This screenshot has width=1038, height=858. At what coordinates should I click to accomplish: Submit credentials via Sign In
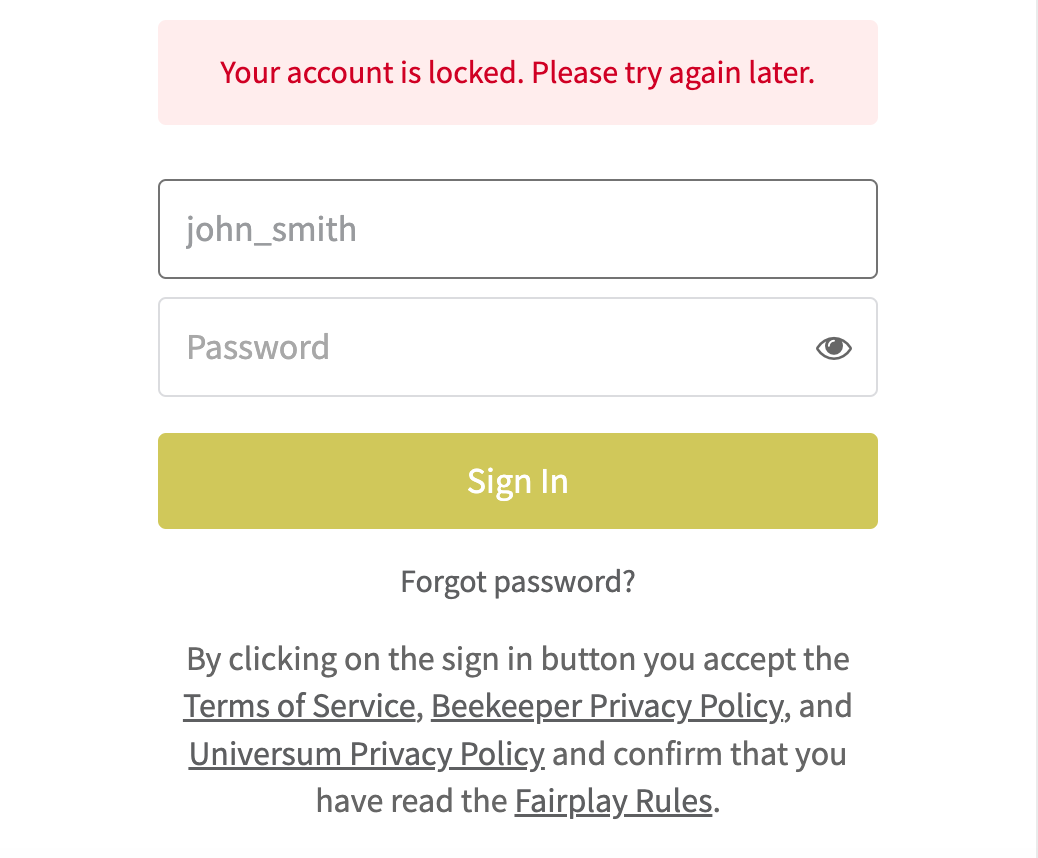517,481
